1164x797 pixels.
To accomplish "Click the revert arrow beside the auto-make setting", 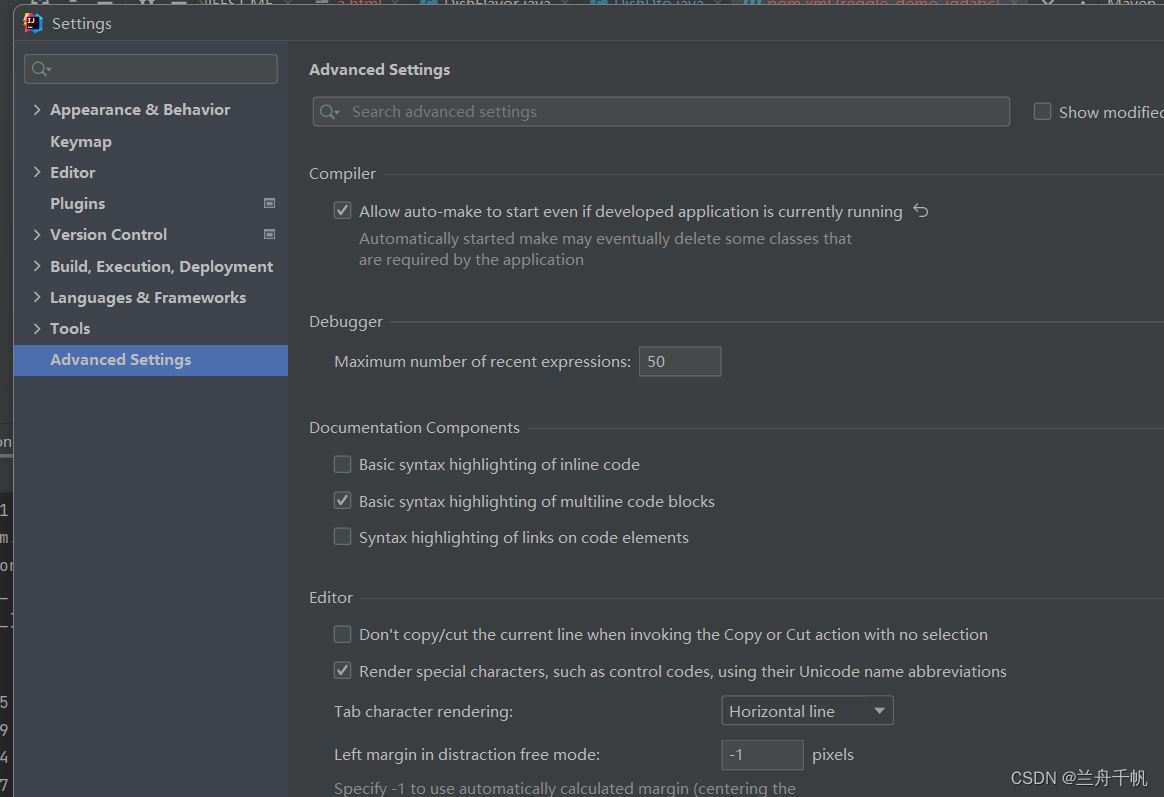I will [x=920, y=211].
